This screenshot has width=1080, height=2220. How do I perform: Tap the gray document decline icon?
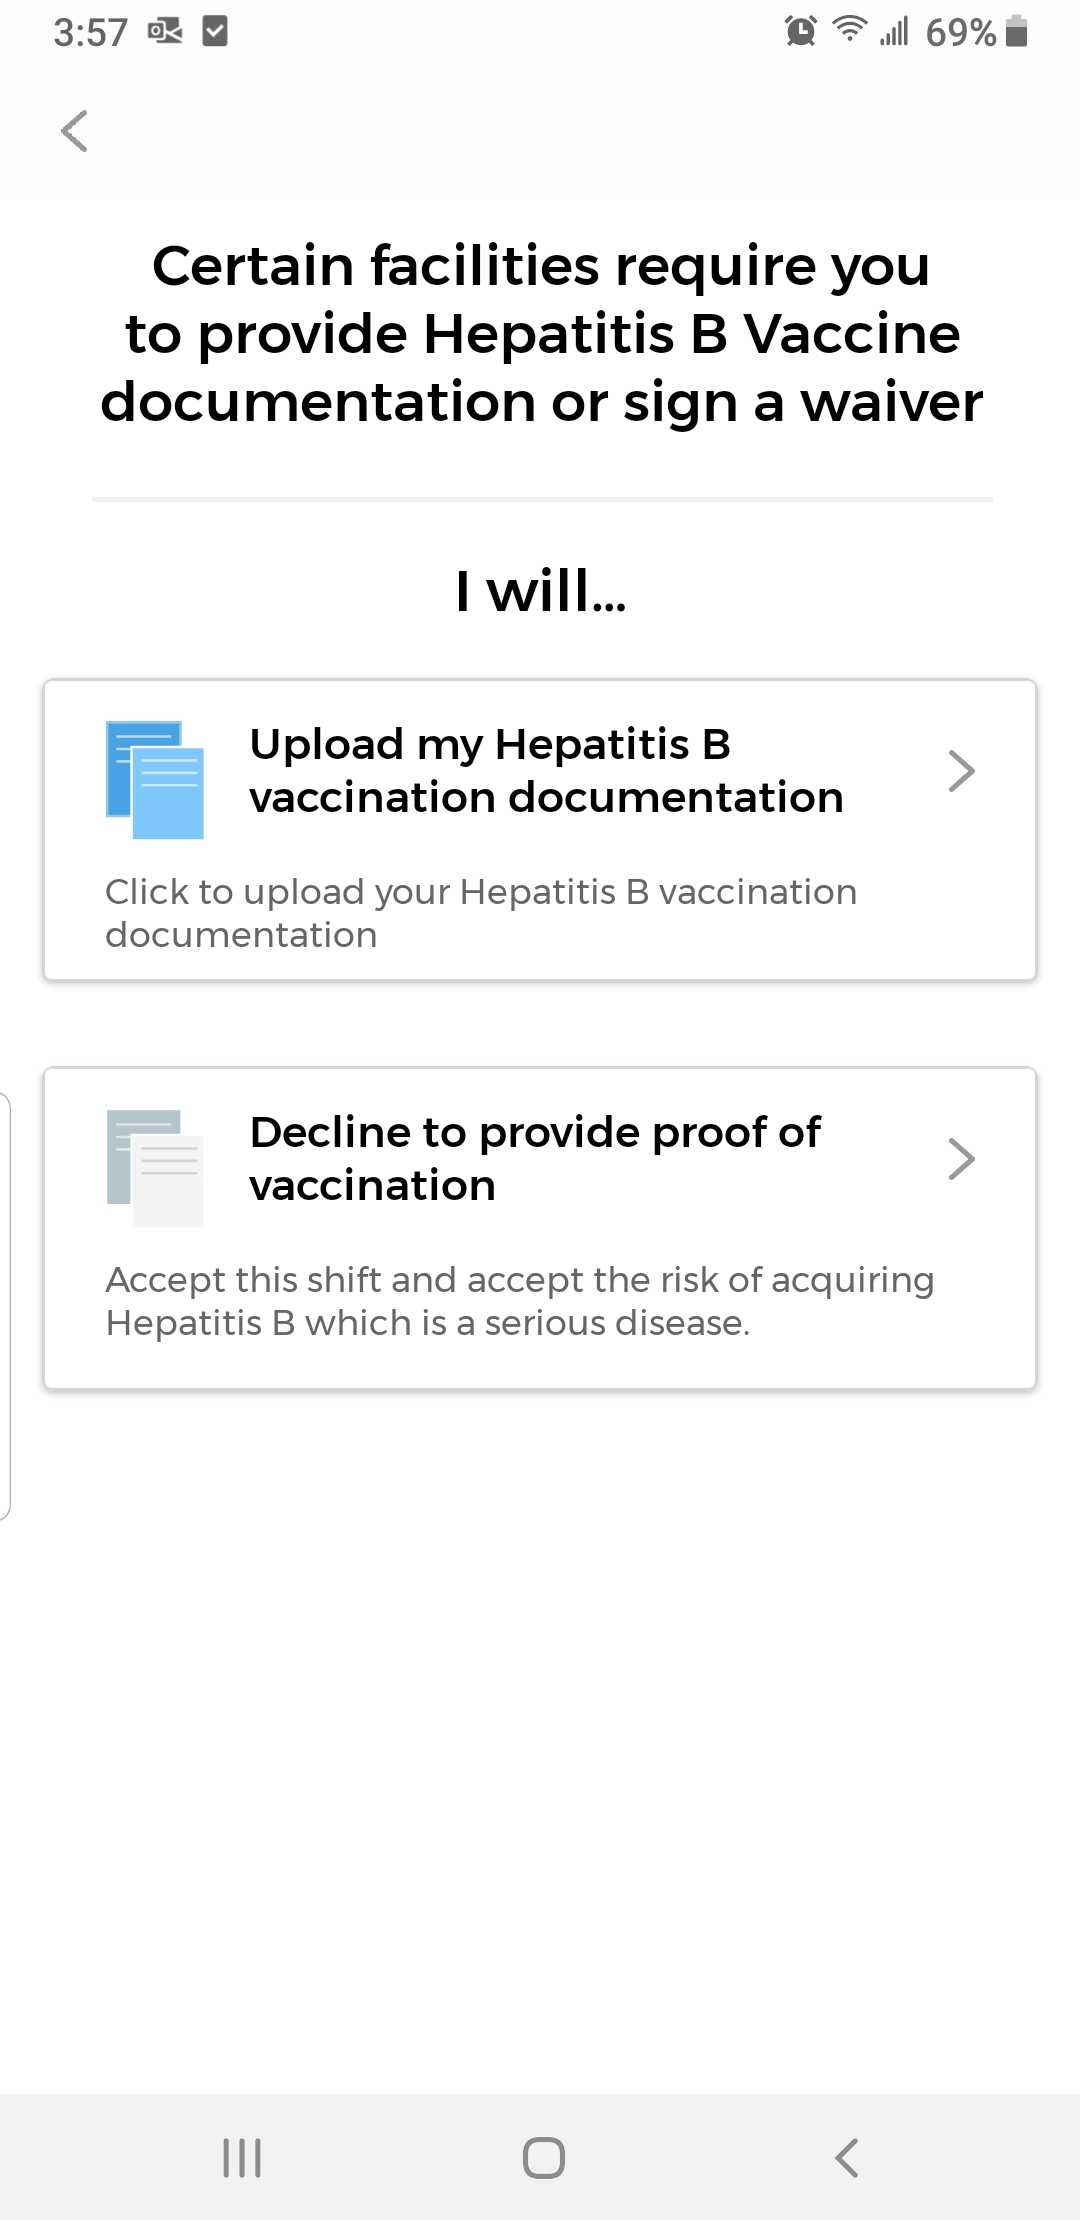click(155, 1168)
